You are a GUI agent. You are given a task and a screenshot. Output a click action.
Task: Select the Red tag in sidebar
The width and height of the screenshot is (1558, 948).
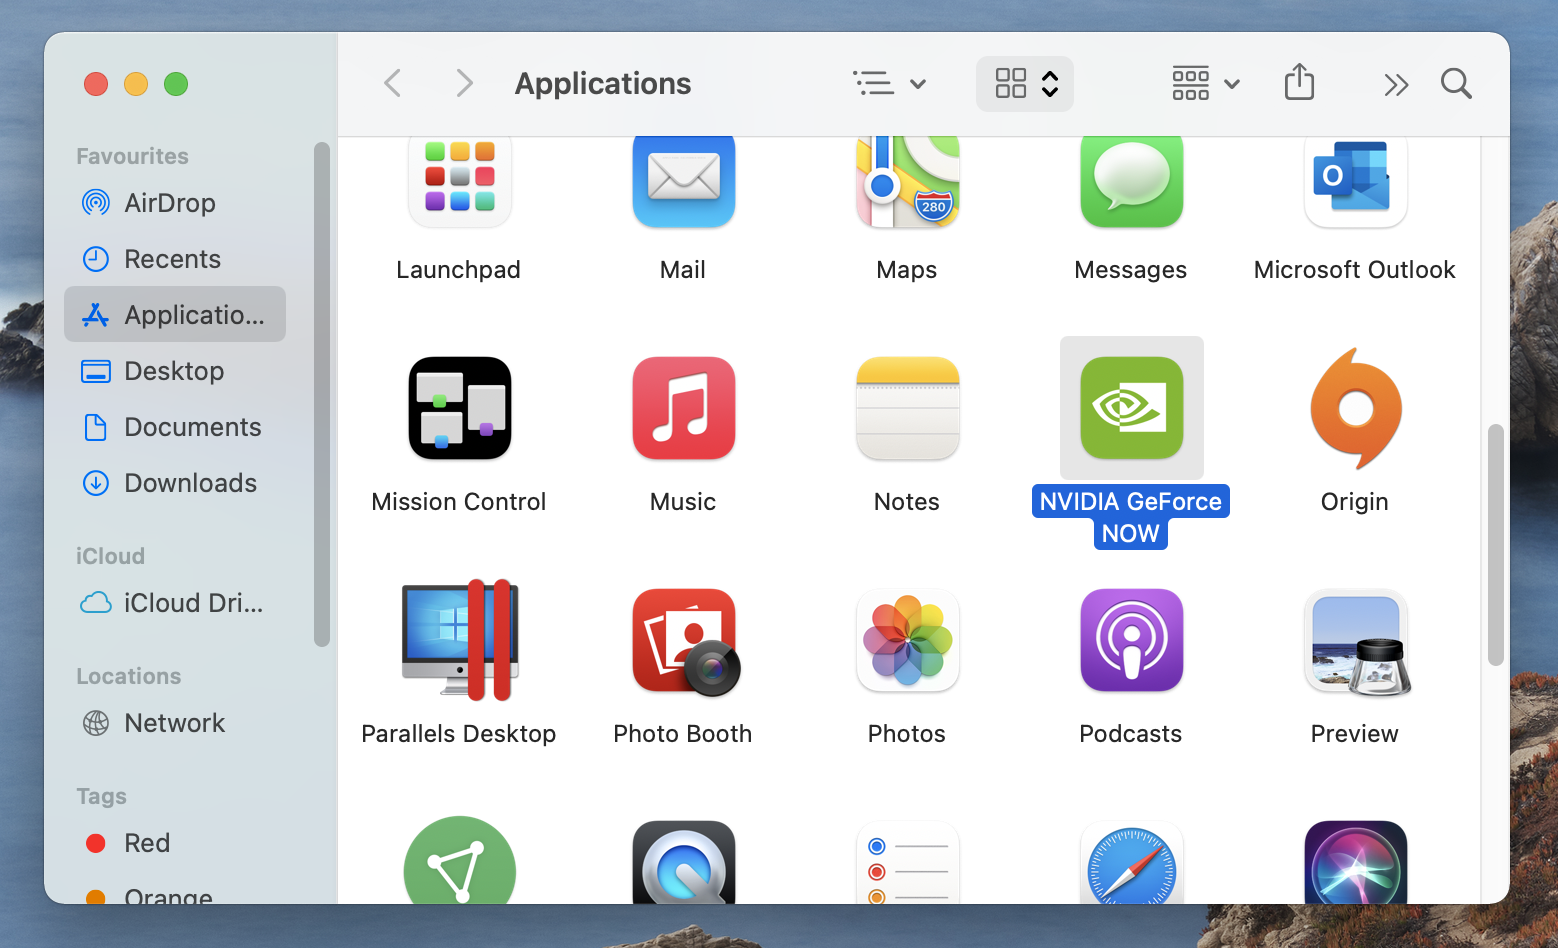146,843
